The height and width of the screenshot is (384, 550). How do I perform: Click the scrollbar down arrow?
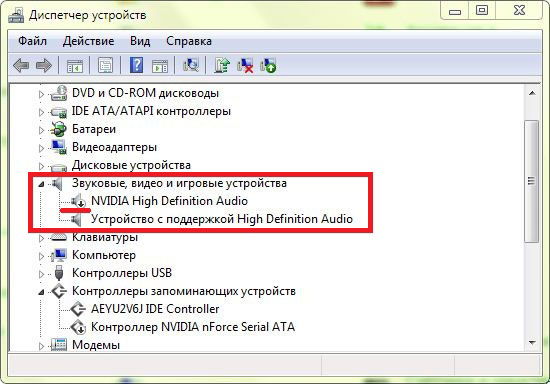(x=532, y=342)
